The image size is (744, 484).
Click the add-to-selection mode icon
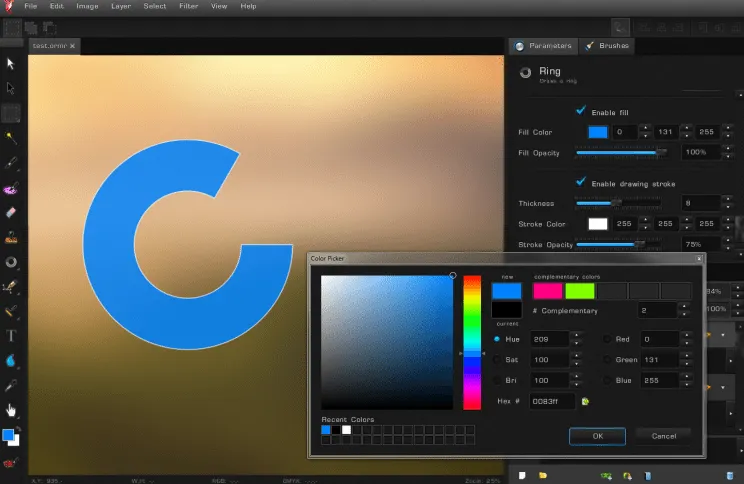point(31,28)
